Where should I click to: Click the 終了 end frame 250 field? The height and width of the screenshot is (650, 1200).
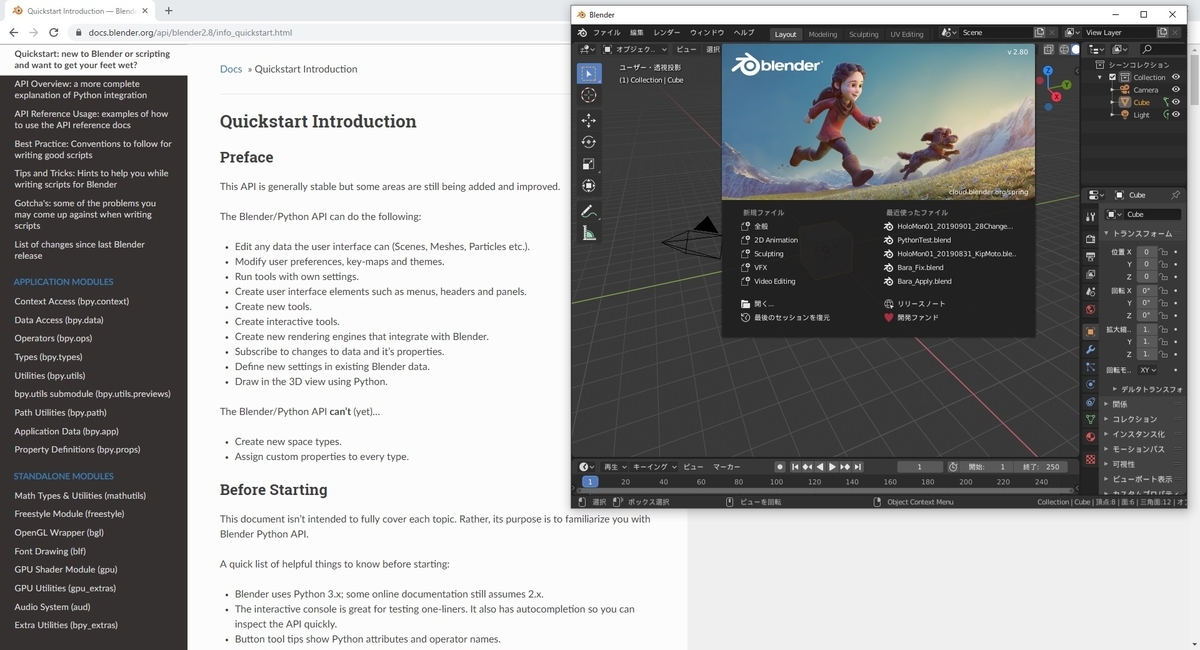[1041, 467]
